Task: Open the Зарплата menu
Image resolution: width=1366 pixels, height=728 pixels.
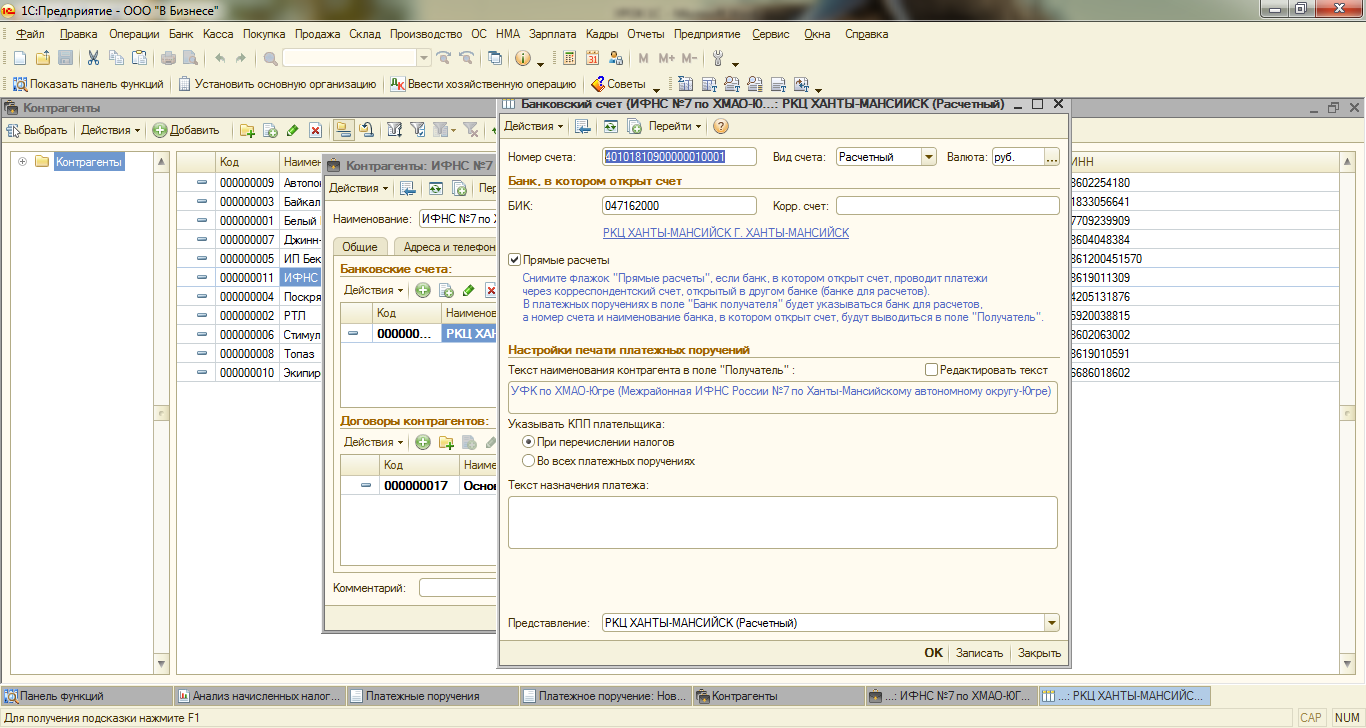Action: pyautogui.click(x=552, y=34)
